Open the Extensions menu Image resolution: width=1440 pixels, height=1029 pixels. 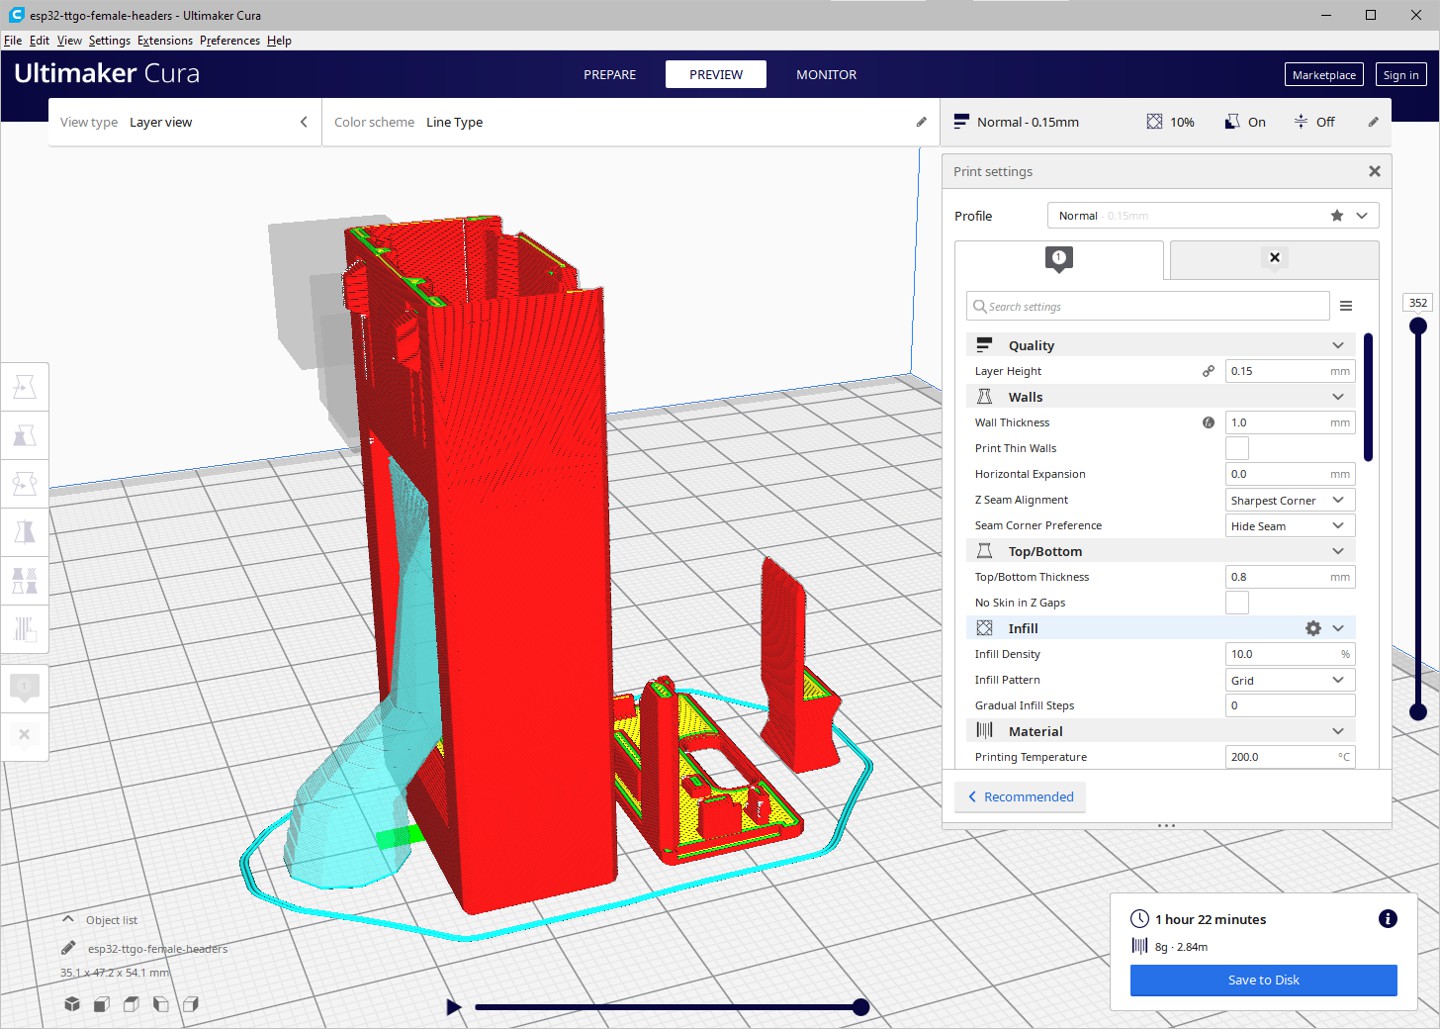tap(165, 40)
